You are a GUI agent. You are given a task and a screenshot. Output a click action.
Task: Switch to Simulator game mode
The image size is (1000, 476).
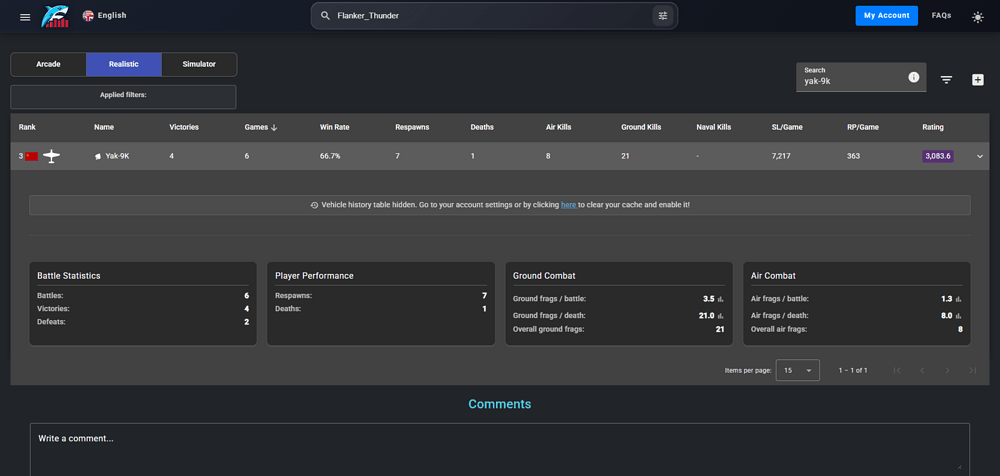(199, 64)
